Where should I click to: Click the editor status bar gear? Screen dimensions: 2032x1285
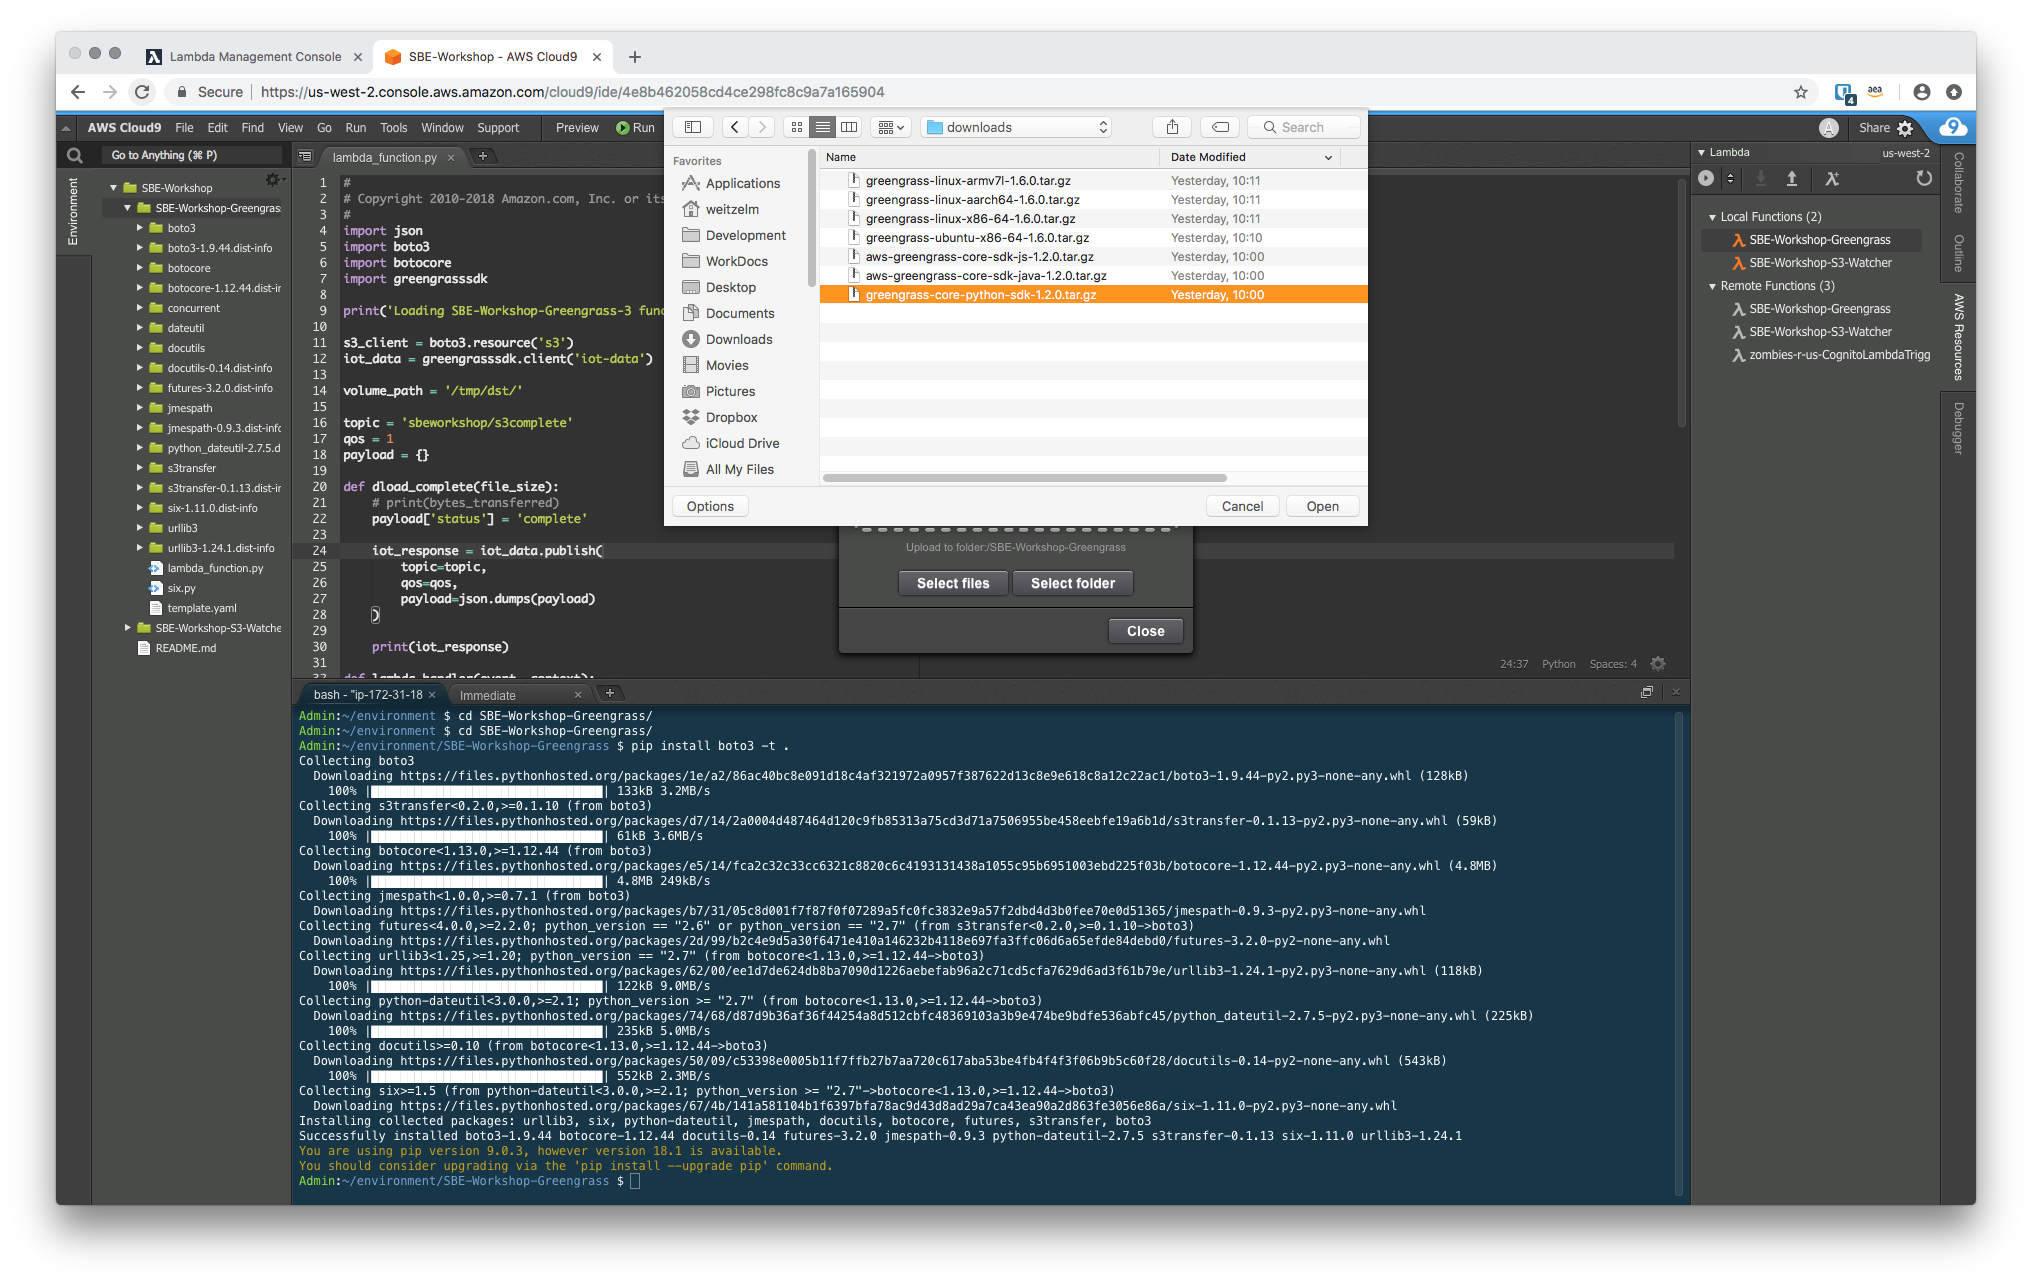[1658, 664]
